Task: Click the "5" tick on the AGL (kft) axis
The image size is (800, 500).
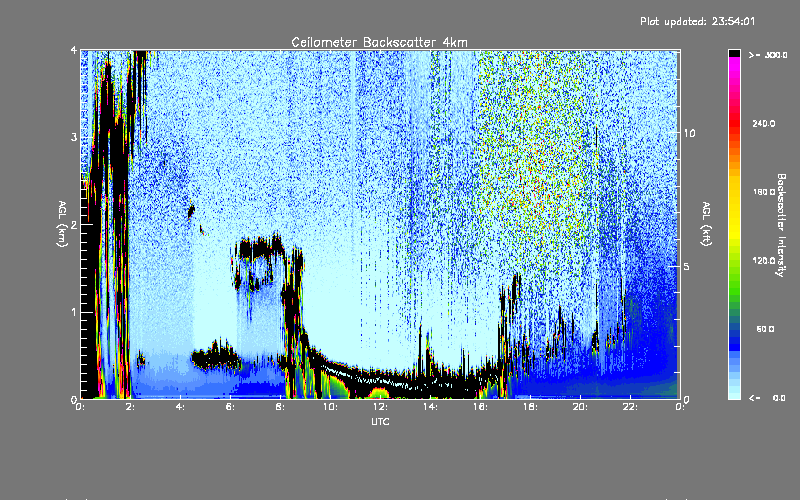Action: click(687, 266)
